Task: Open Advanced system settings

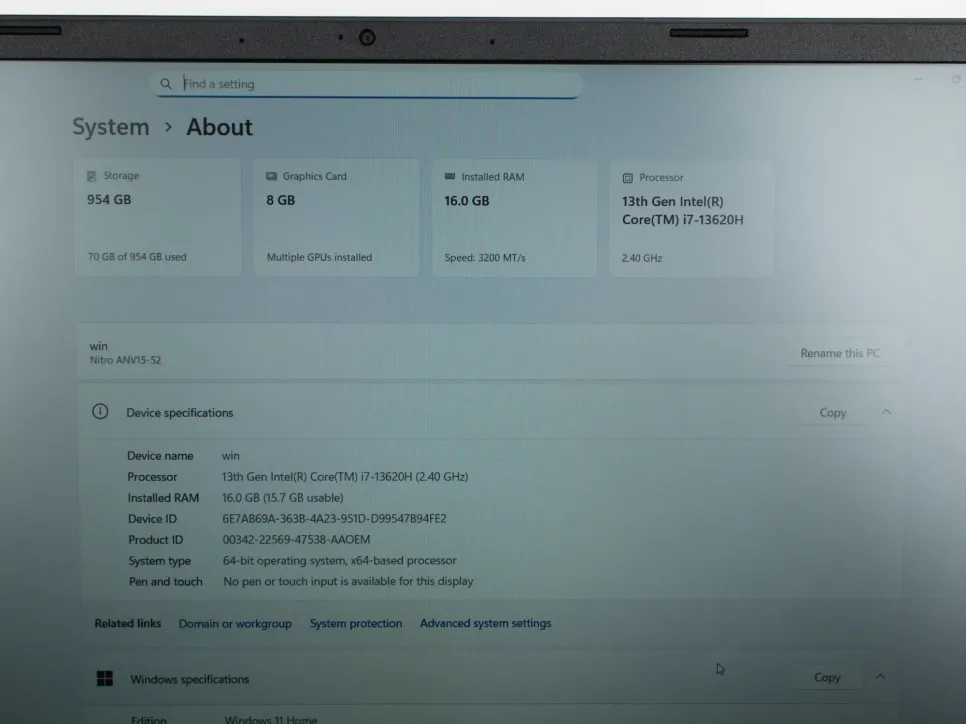Action: pos(485,624)
